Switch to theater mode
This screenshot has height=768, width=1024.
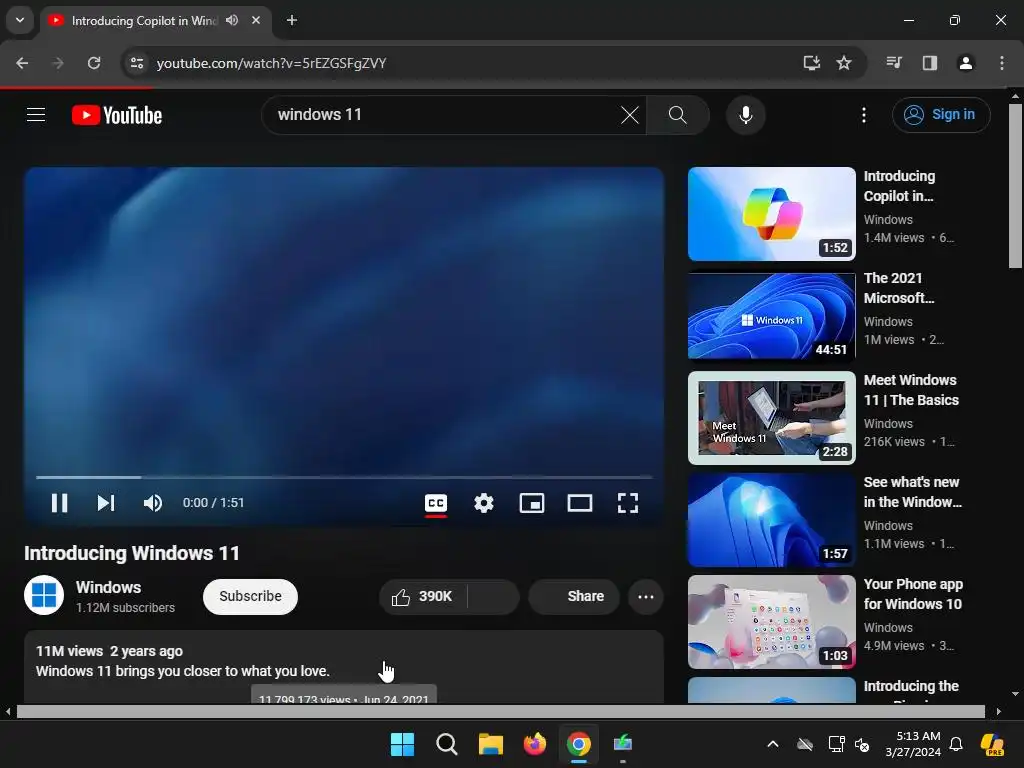pos(580,503)
